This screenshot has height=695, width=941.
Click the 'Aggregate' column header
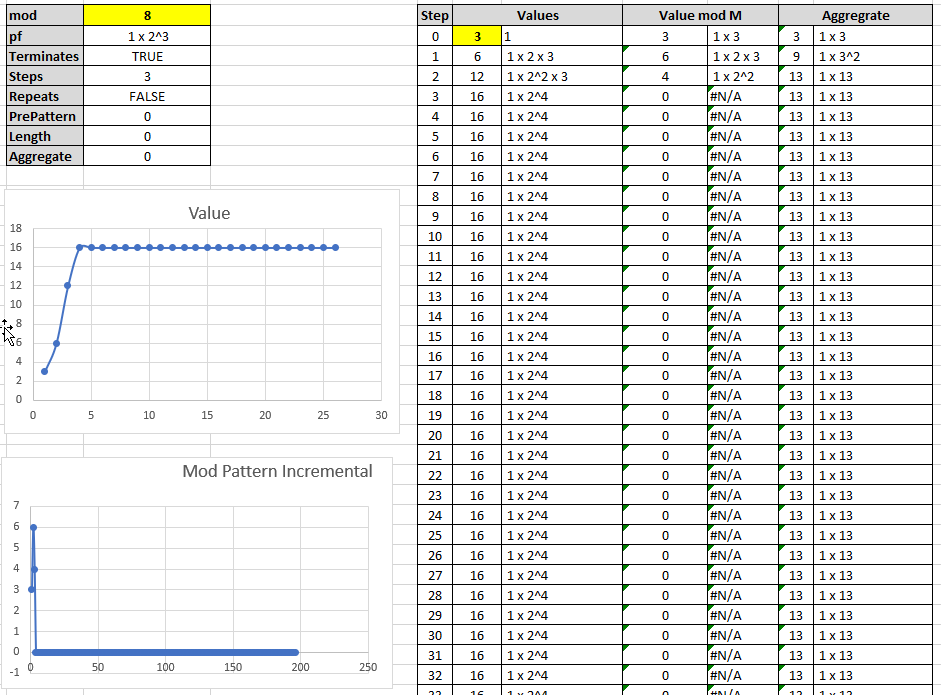(x=856, y=16)
